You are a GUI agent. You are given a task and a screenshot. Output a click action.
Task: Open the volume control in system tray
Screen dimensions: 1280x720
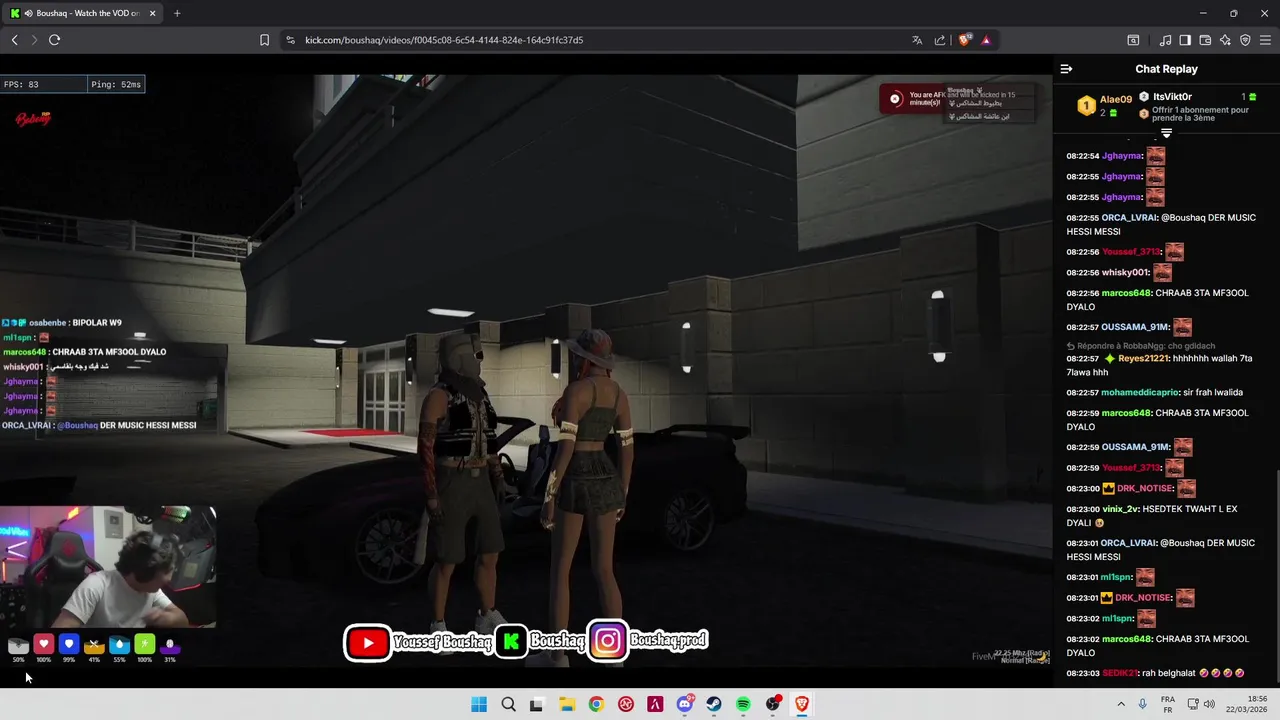[1209, 704]
